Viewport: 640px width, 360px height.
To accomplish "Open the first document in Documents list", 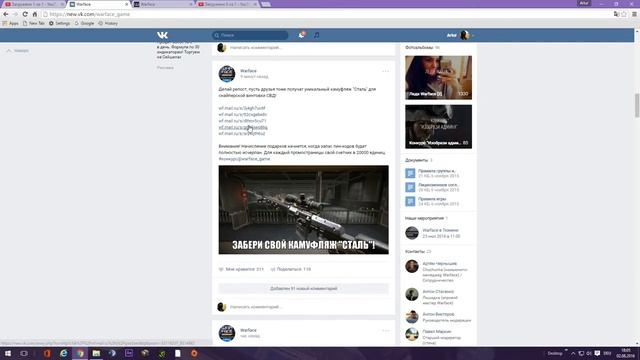I will click(x=433, y=173).
